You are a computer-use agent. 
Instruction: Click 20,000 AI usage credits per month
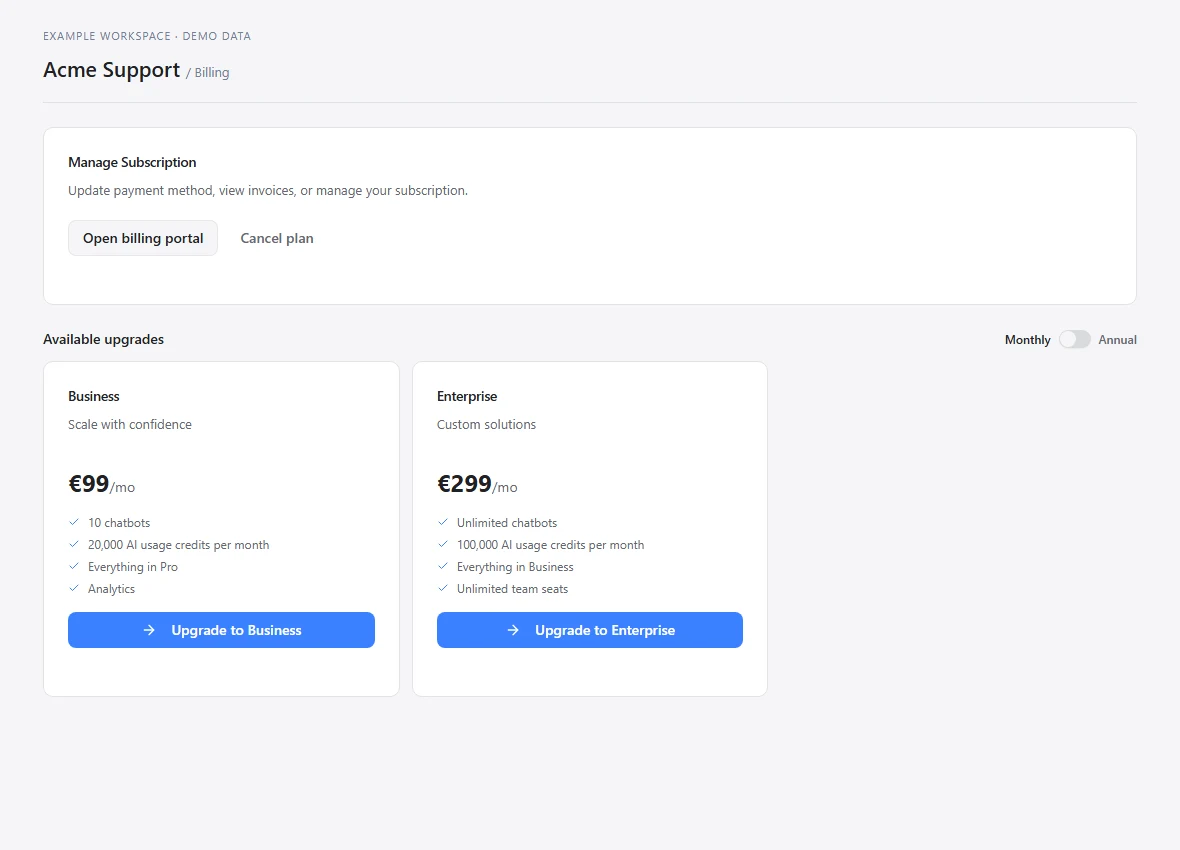pos(178,544)
